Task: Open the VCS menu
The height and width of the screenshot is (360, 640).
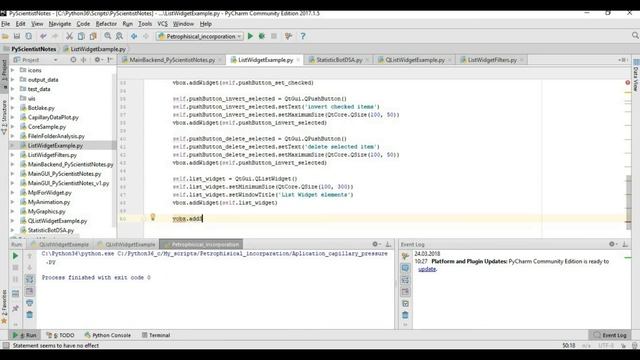Action: pos(162,24)
